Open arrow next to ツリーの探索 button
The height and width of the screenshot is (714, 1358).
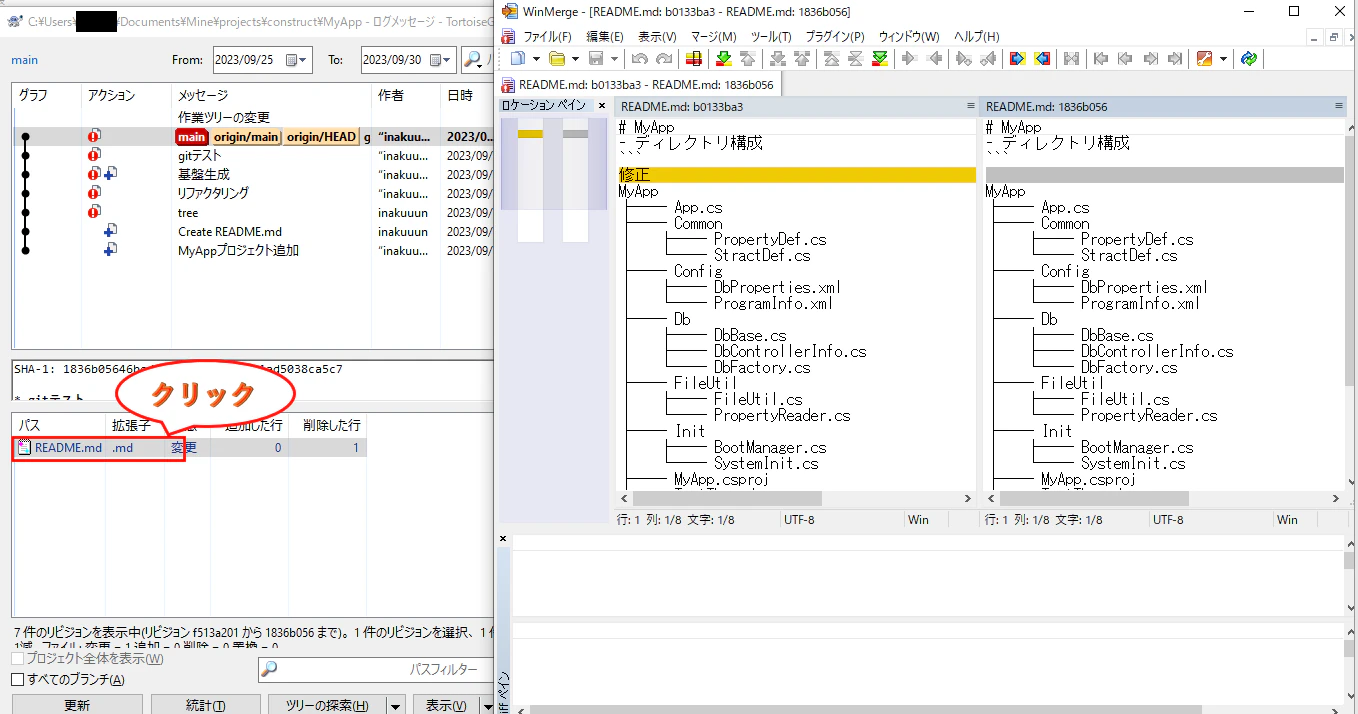[396, 705]
